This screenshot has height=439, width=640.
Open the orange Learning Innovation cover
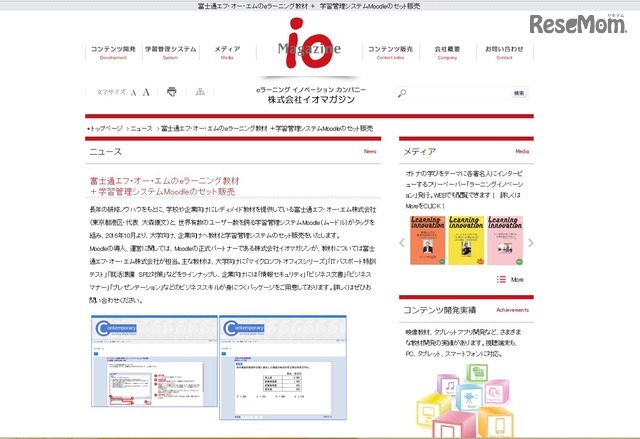pos(428,241)
